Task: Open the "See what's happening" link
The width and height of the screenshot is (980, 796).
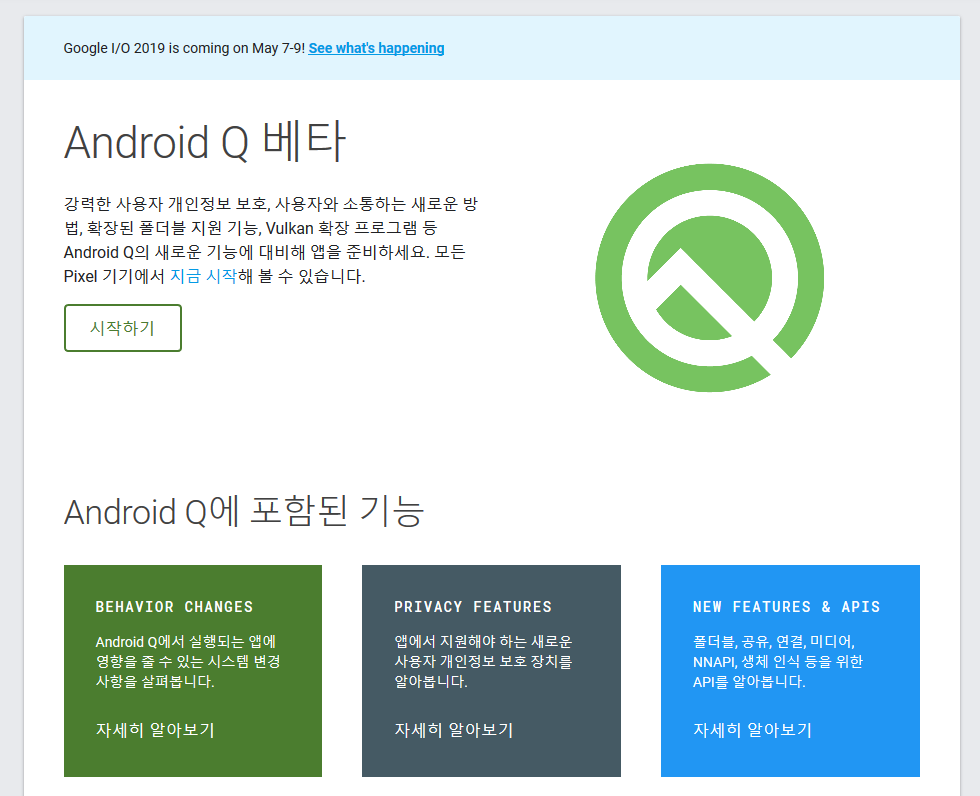Action: click(376, 48)
